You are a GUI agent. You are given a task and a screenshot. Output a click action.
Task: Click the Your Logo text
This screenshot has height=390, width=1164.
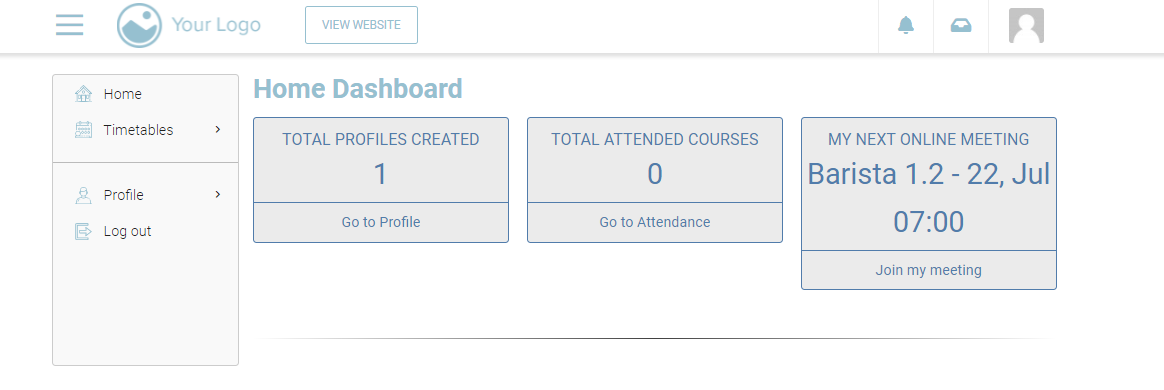click(x=216, y=25)
